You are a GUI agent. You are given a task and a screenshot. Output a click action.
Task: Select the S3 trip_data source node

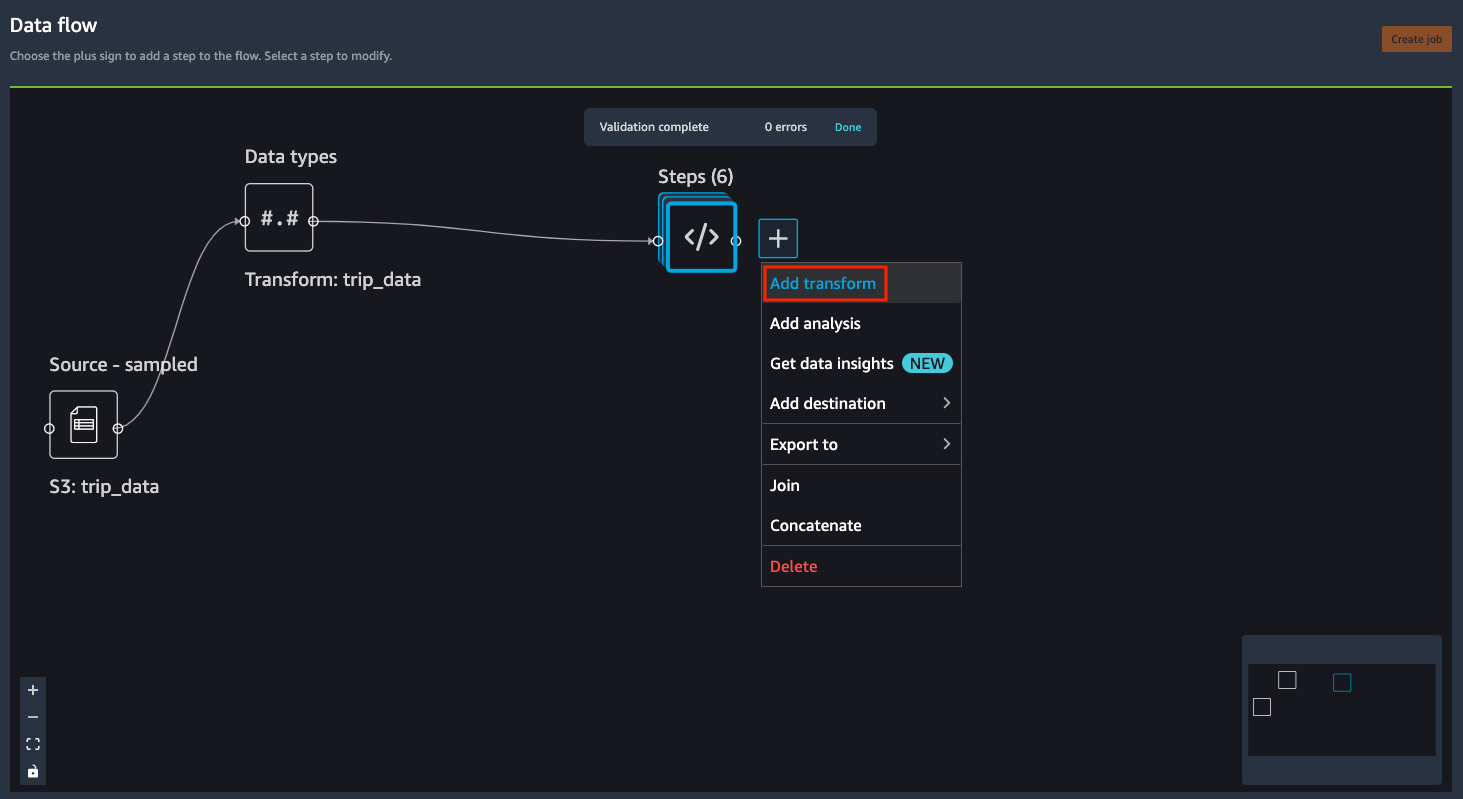tap(83, 424)
